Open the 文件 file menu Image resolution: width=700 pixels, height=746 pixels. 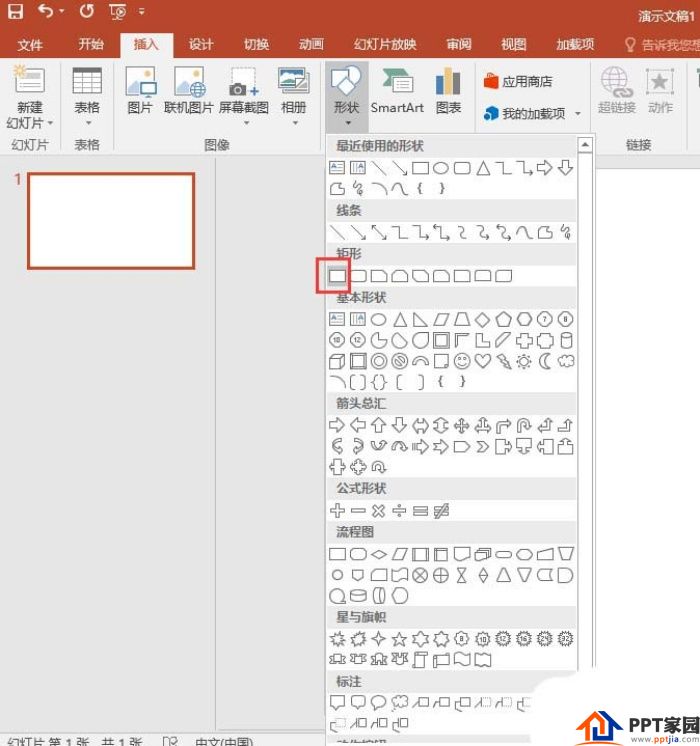30,44
